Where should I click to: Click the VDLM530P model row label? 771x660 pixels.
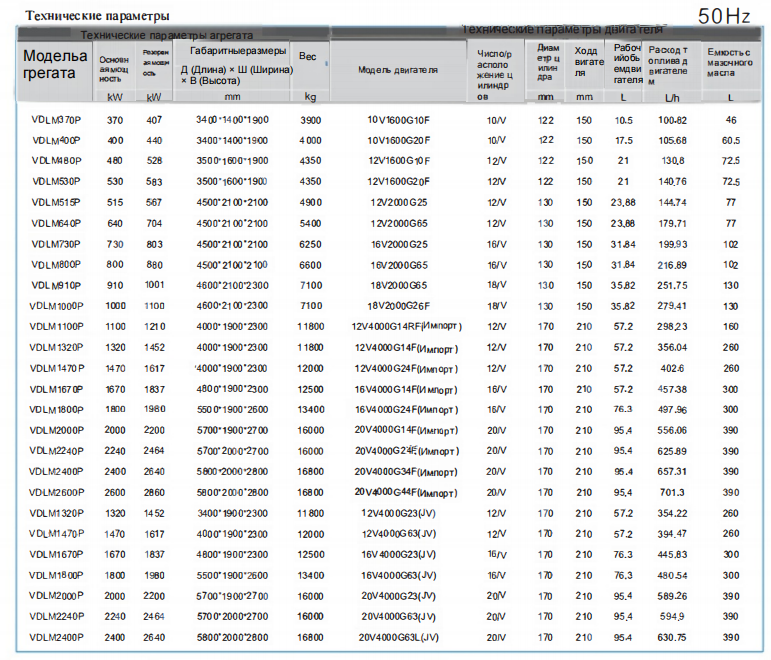click(x=56, y=181)
